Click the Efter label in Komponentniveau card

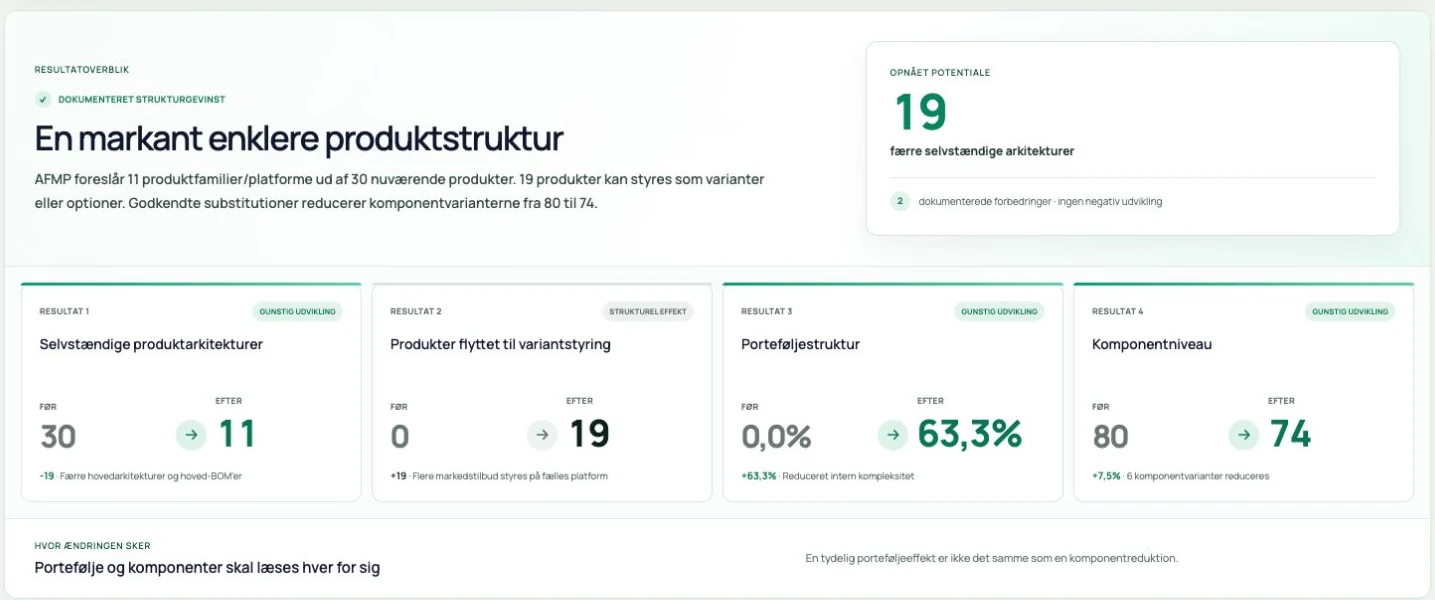pyautogui.click(x=1281, y=401)
